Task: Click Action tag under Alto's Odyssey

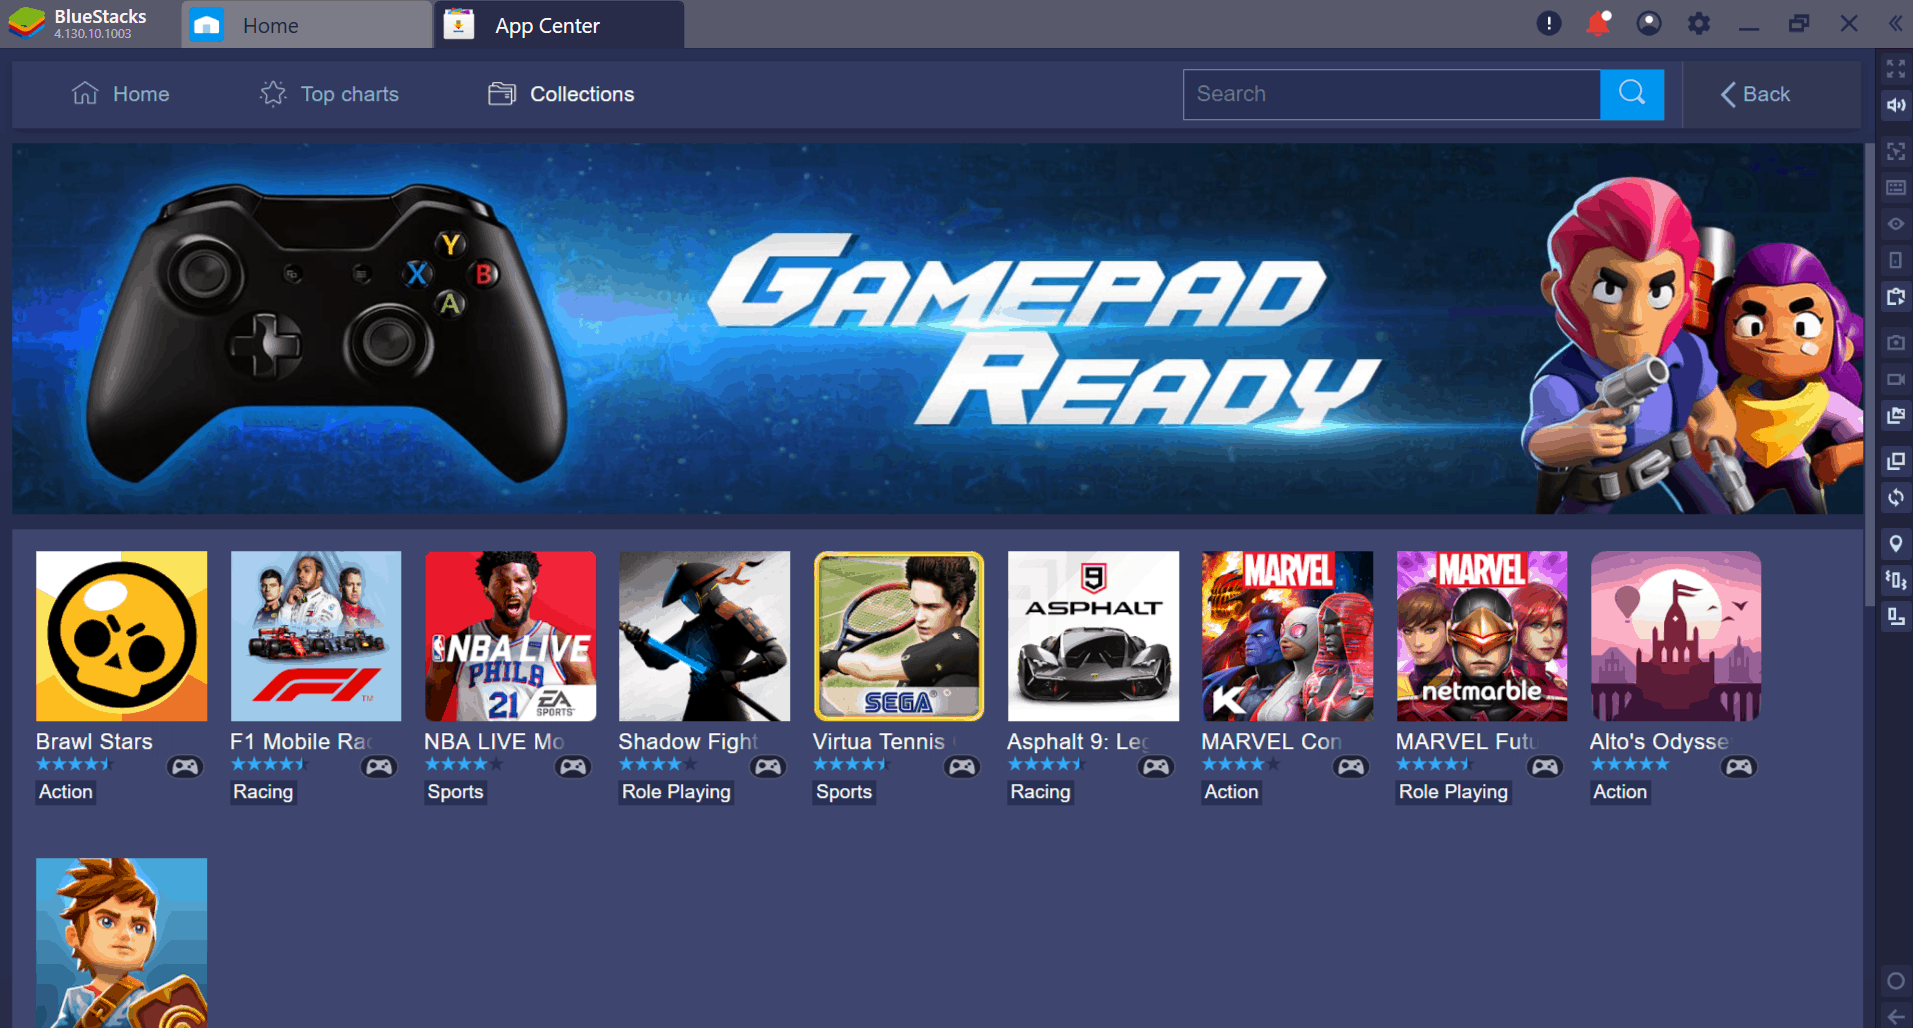Action: point(1620,792)
